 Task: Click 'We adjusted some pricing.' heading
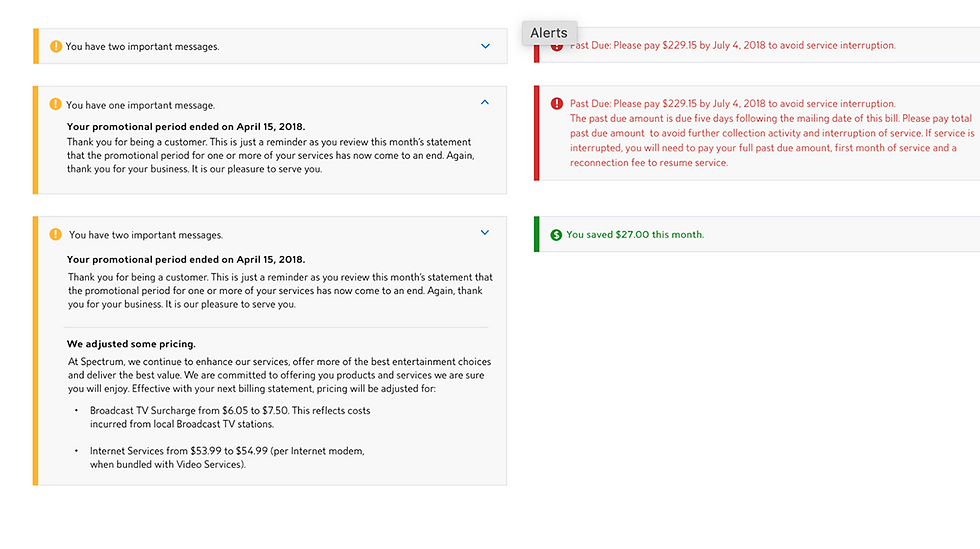pos(131,344)
